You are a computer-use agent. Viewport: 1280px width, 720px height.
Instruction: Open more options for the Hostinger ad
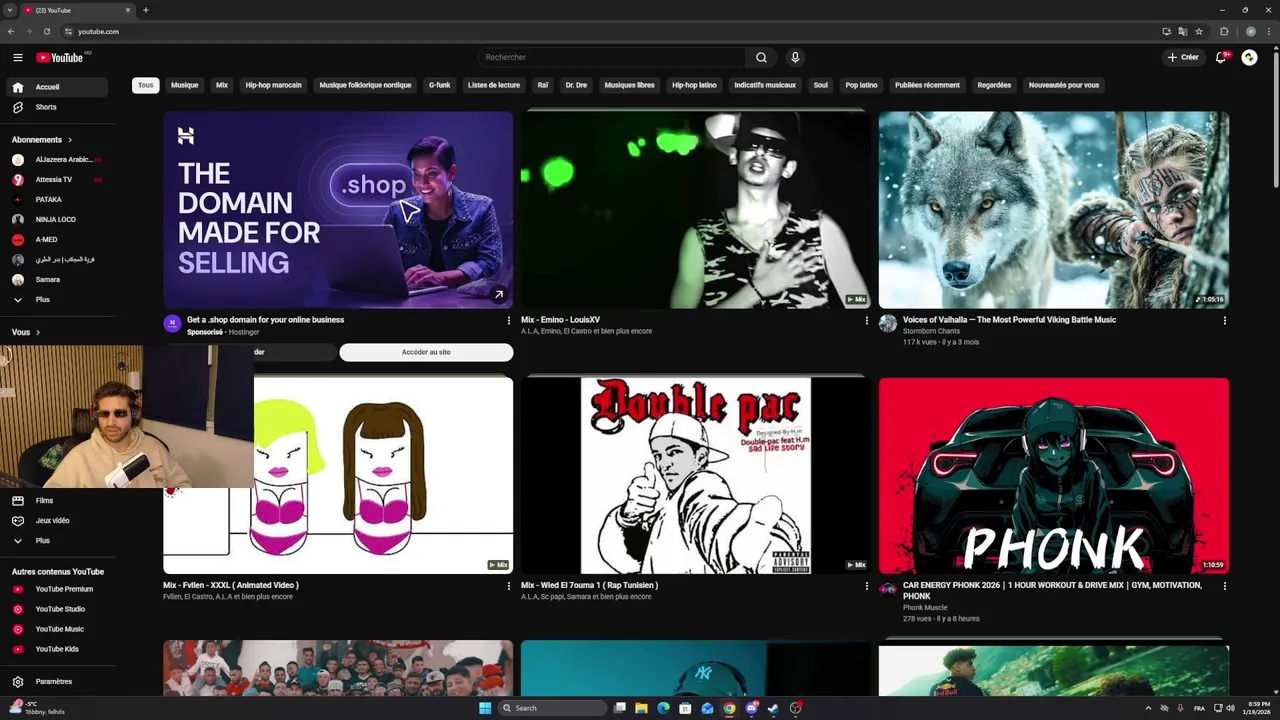click(508, 321)
